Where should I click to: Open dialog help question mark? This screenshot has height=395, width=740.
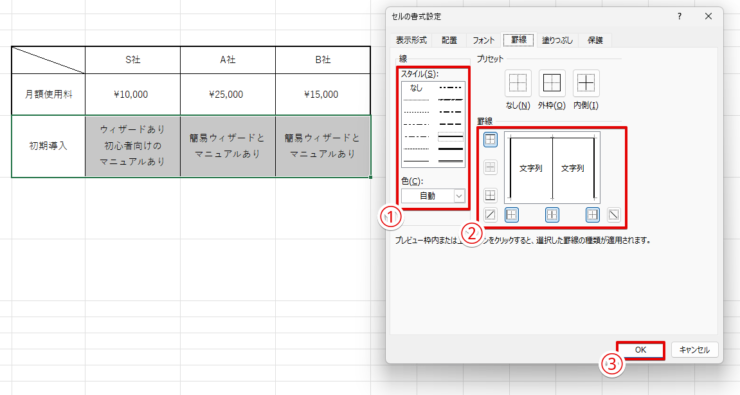[x=679, y=17]
